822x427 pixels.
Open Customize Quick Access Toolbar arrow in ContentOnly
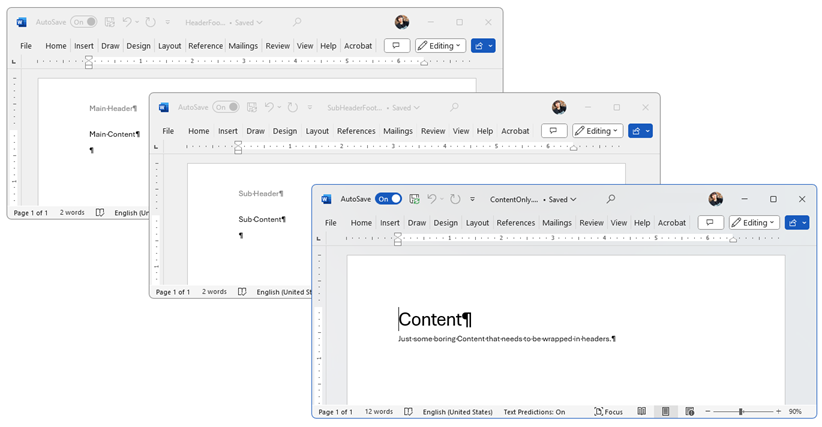tap(472, 199)
